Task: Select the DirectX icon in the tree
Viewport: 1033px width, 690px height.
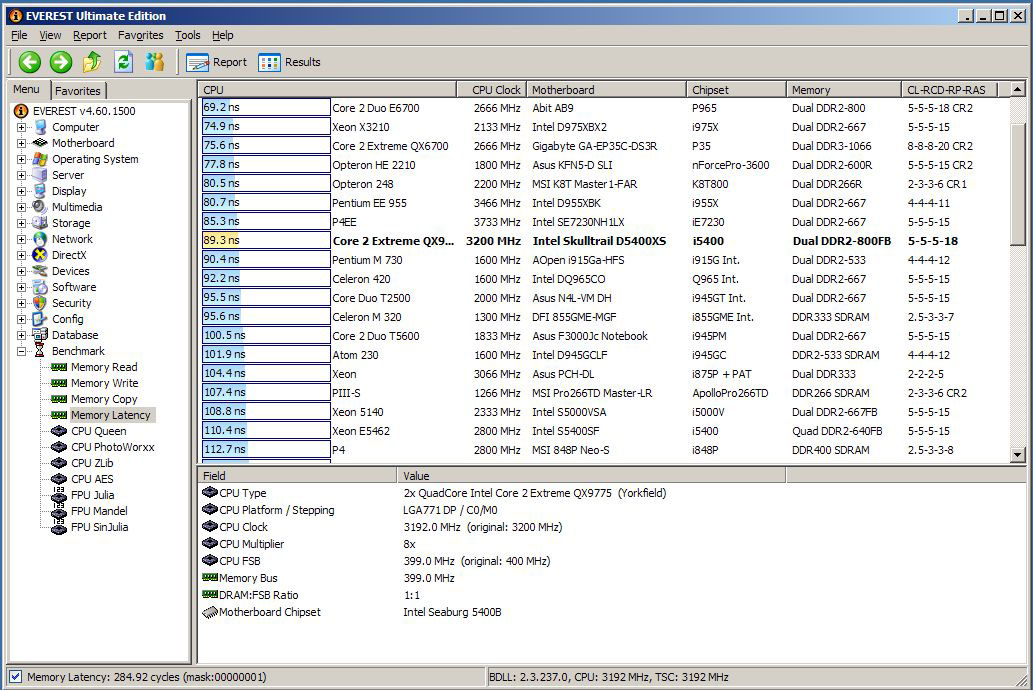Action: (x=40, y=255)
